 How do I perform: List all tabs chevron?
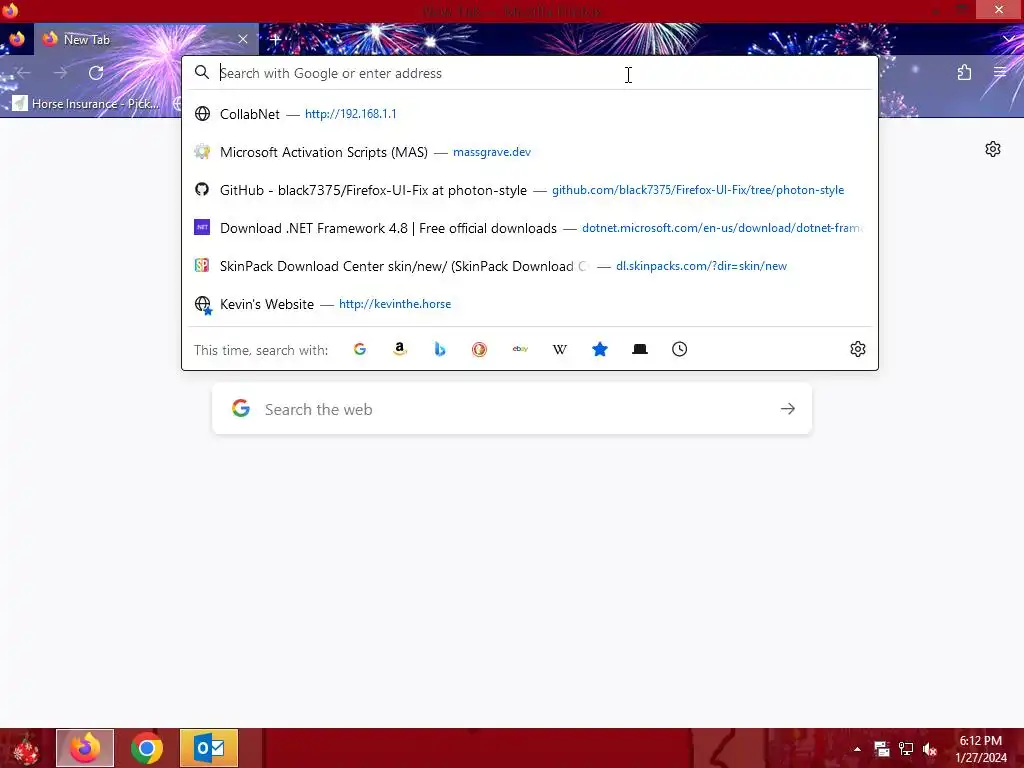(1009, 39)
